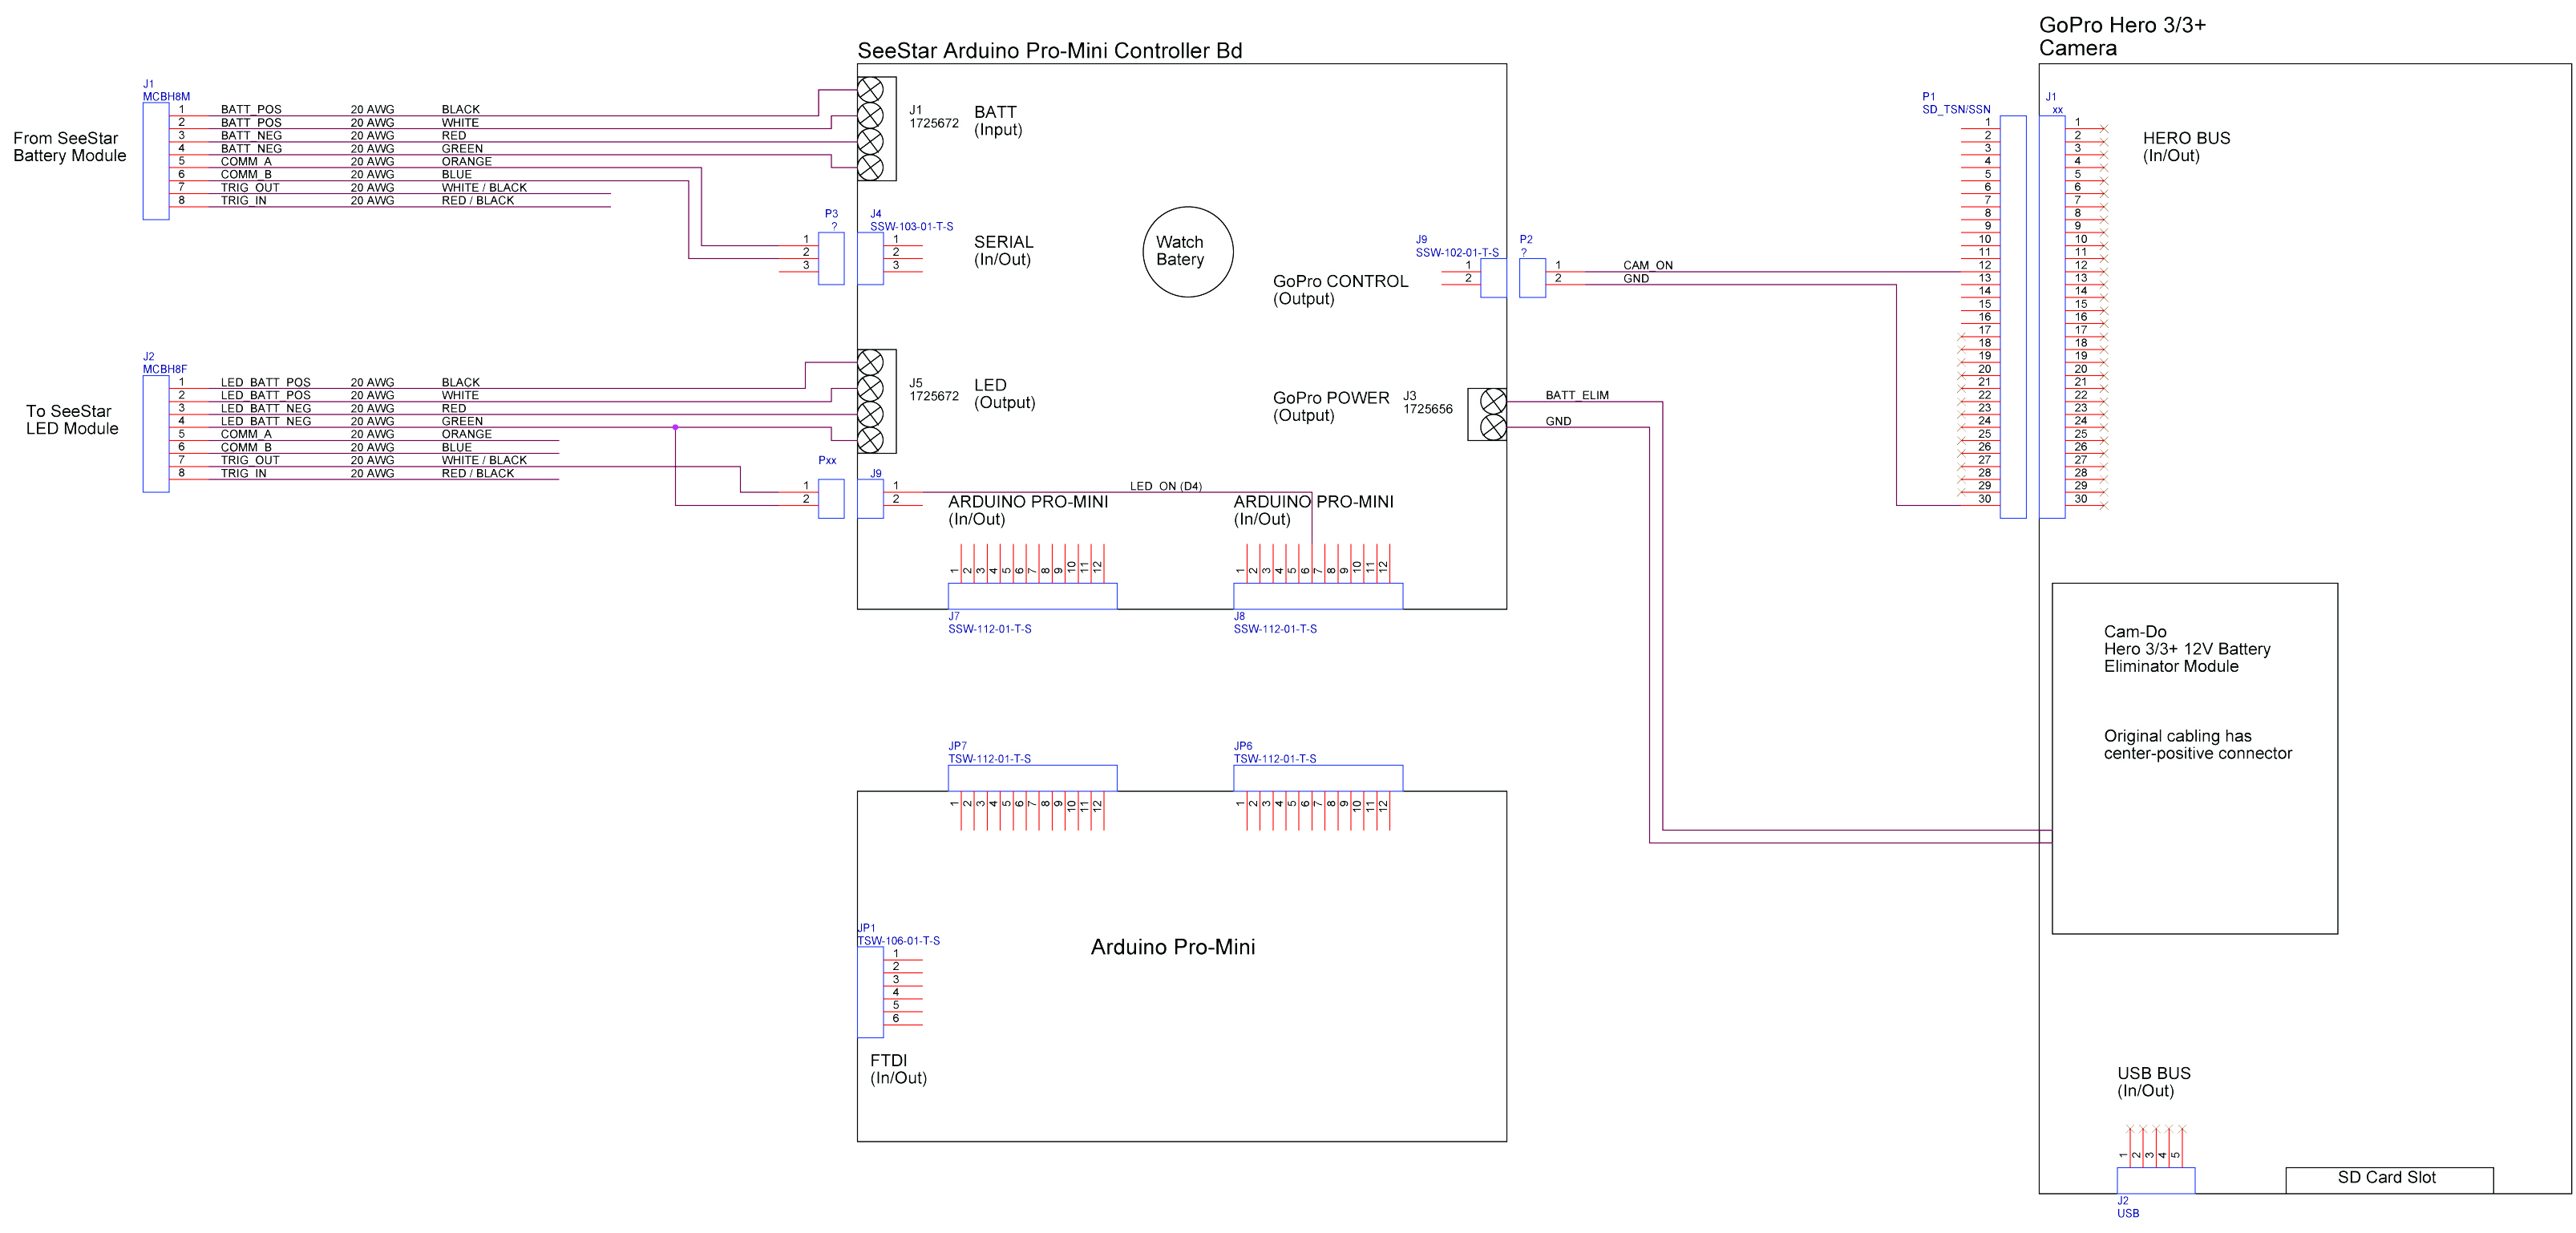Select the P1 SD_TSN/SSN connector body
2576x1233 pixels.
[x=2013, y=317]
